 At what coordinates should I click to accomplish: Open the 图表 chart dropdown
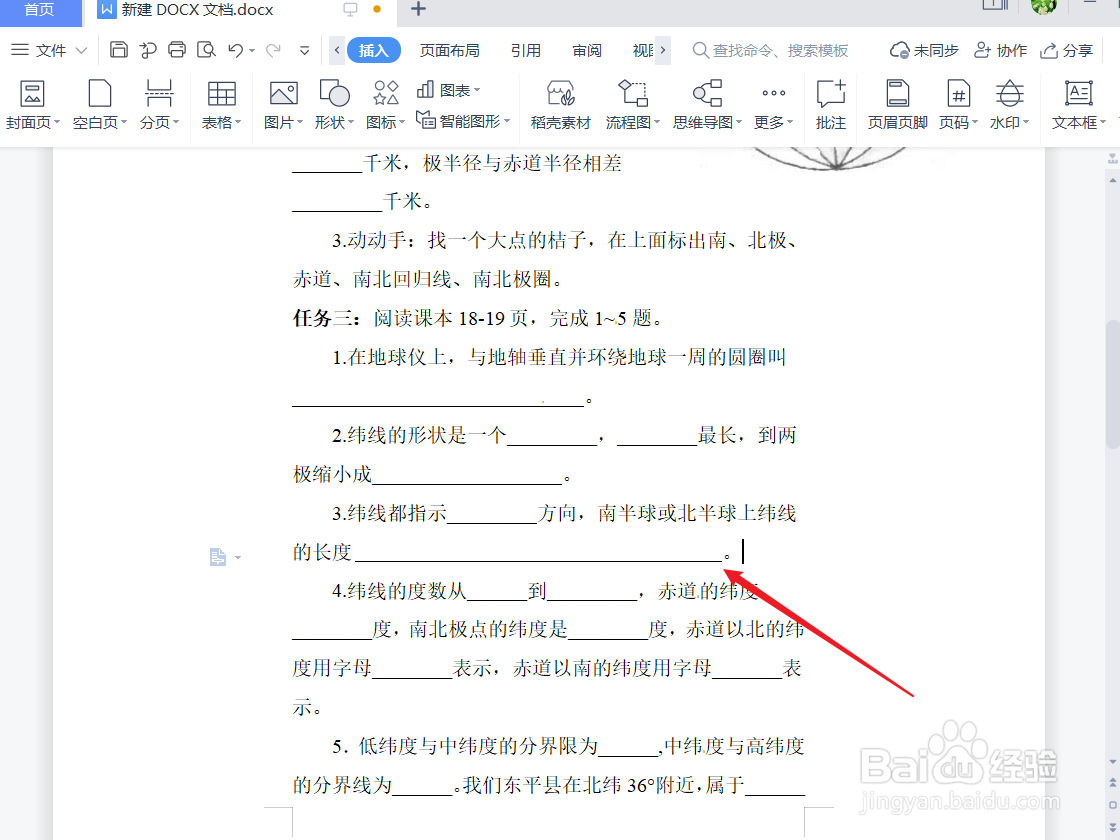pyautogui.click(x=448, y=88)
